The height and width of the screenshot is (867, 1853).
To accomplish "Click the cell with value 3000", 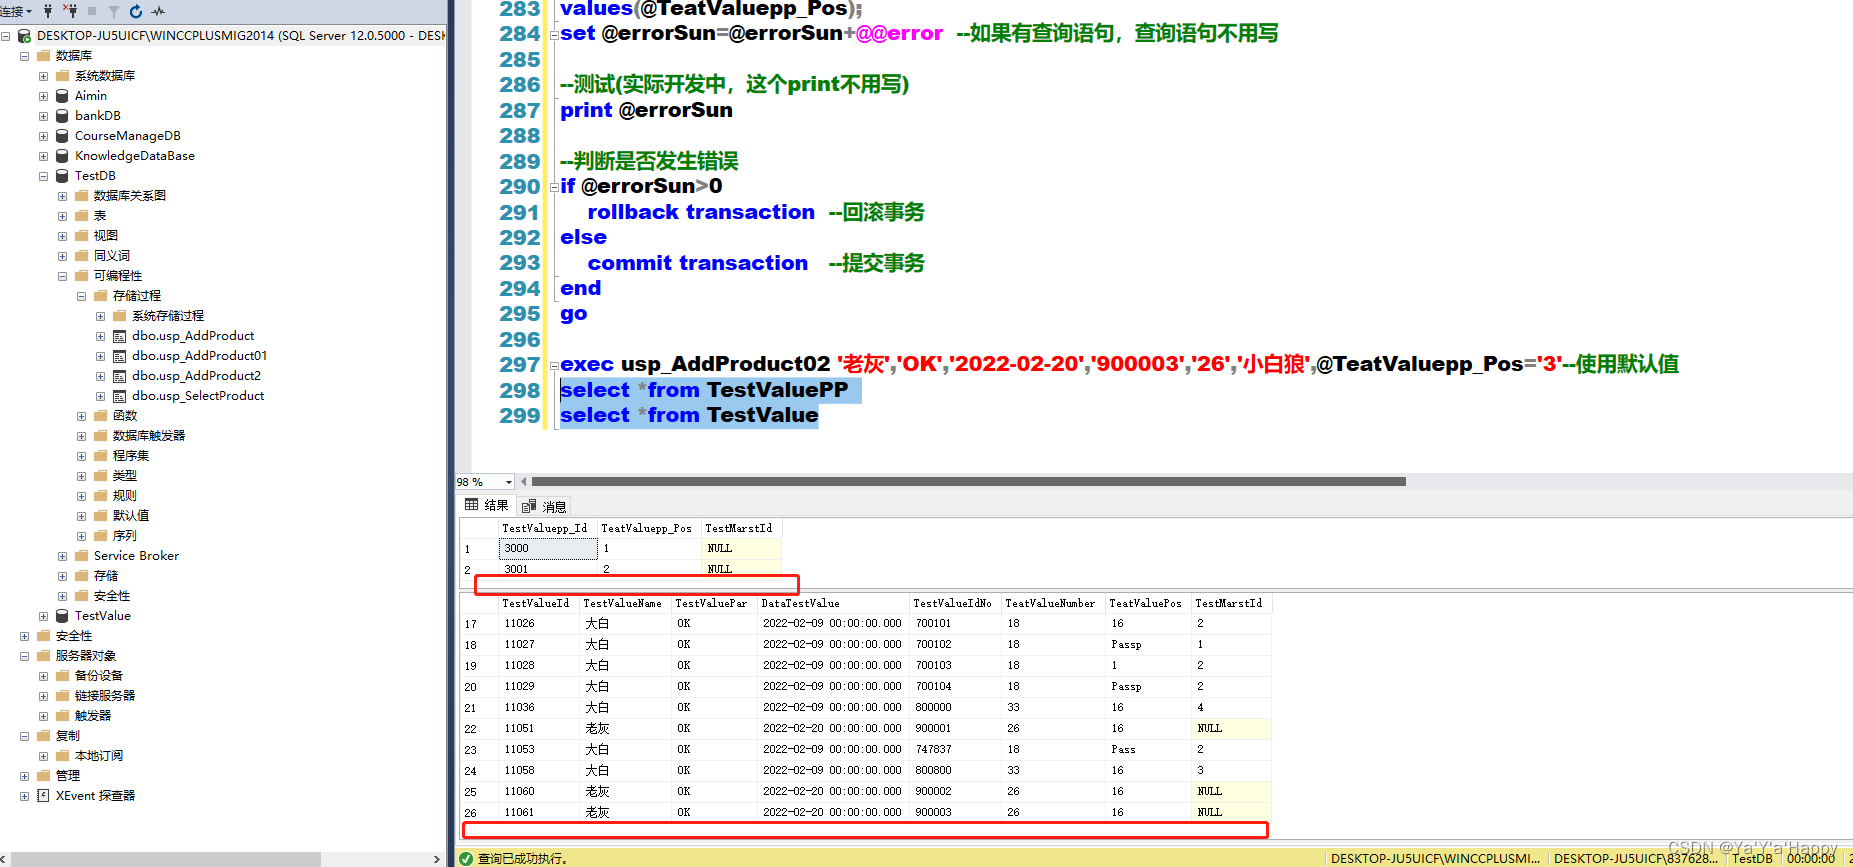I will point(548,549).
